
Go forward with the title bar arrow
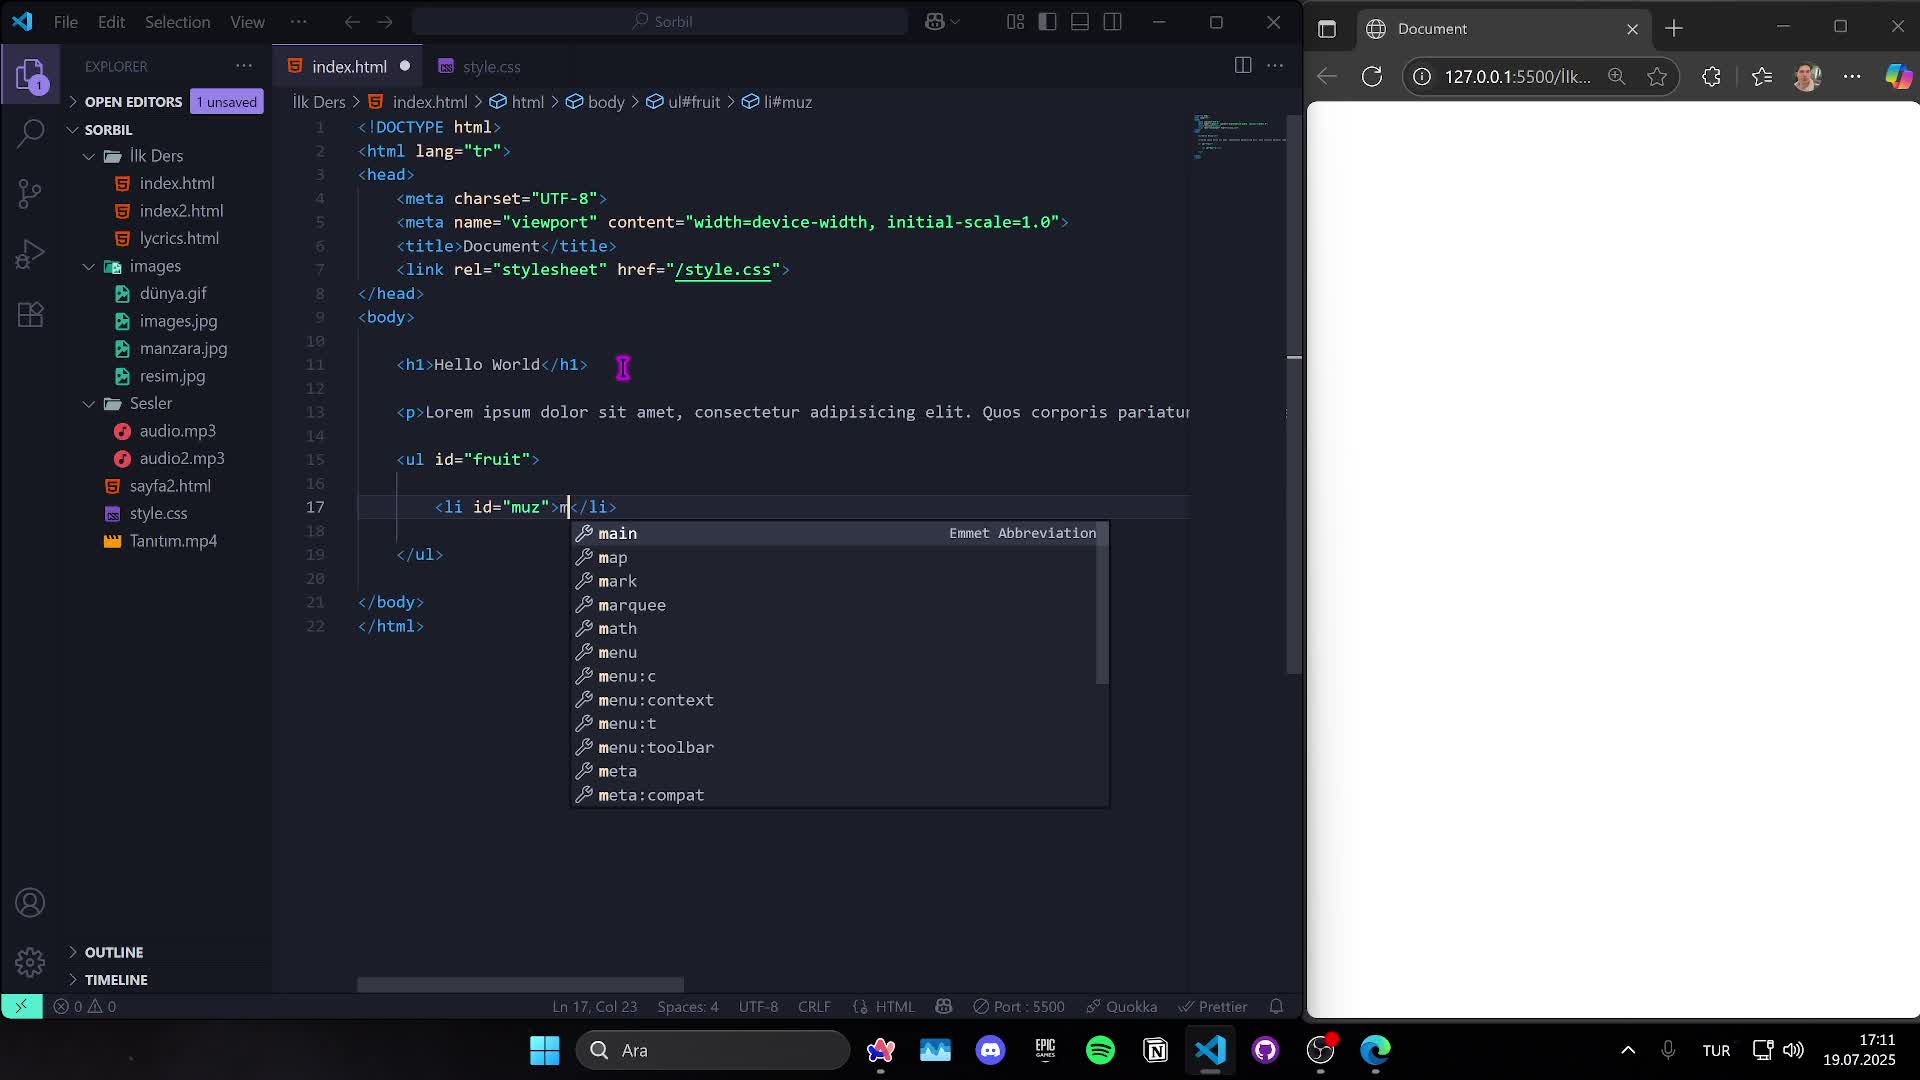385,22
